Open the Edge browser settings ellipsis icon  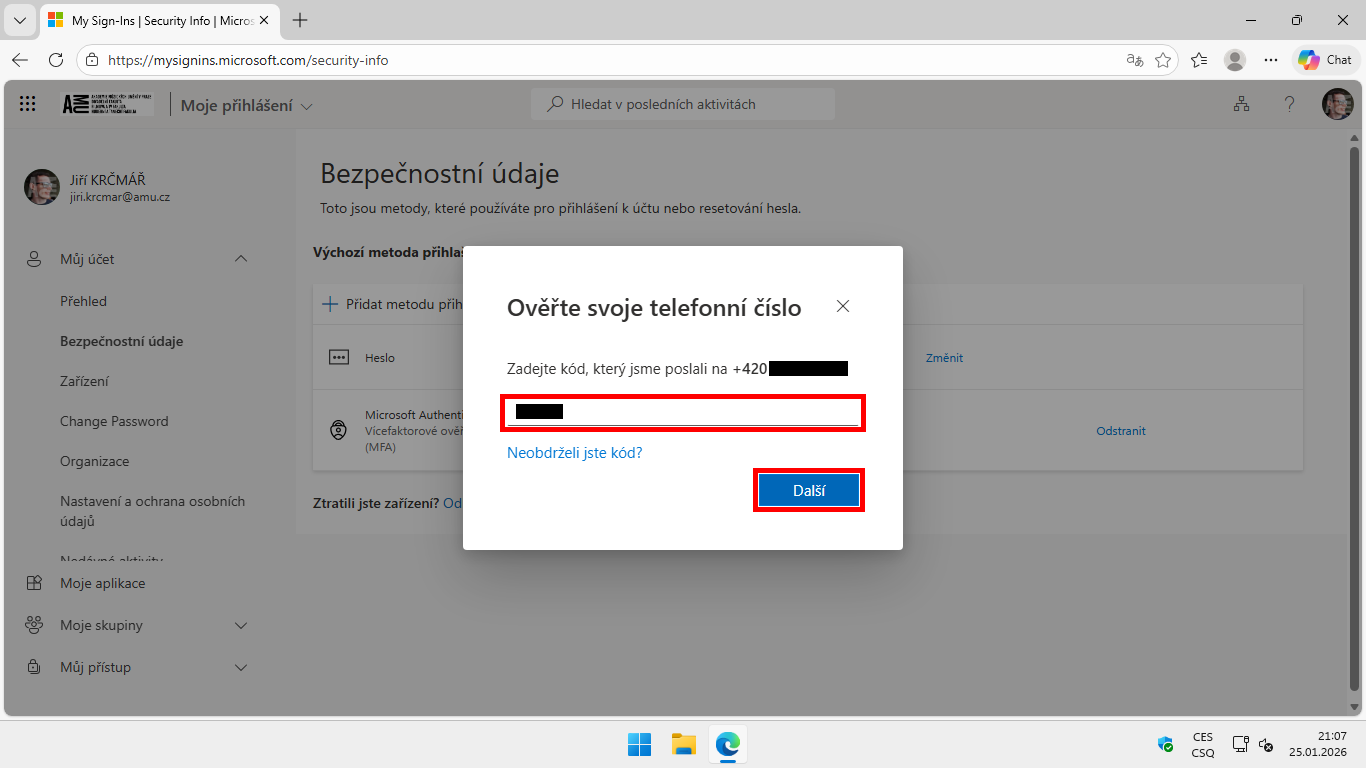pyautogui.click(x=1271, y=60)
